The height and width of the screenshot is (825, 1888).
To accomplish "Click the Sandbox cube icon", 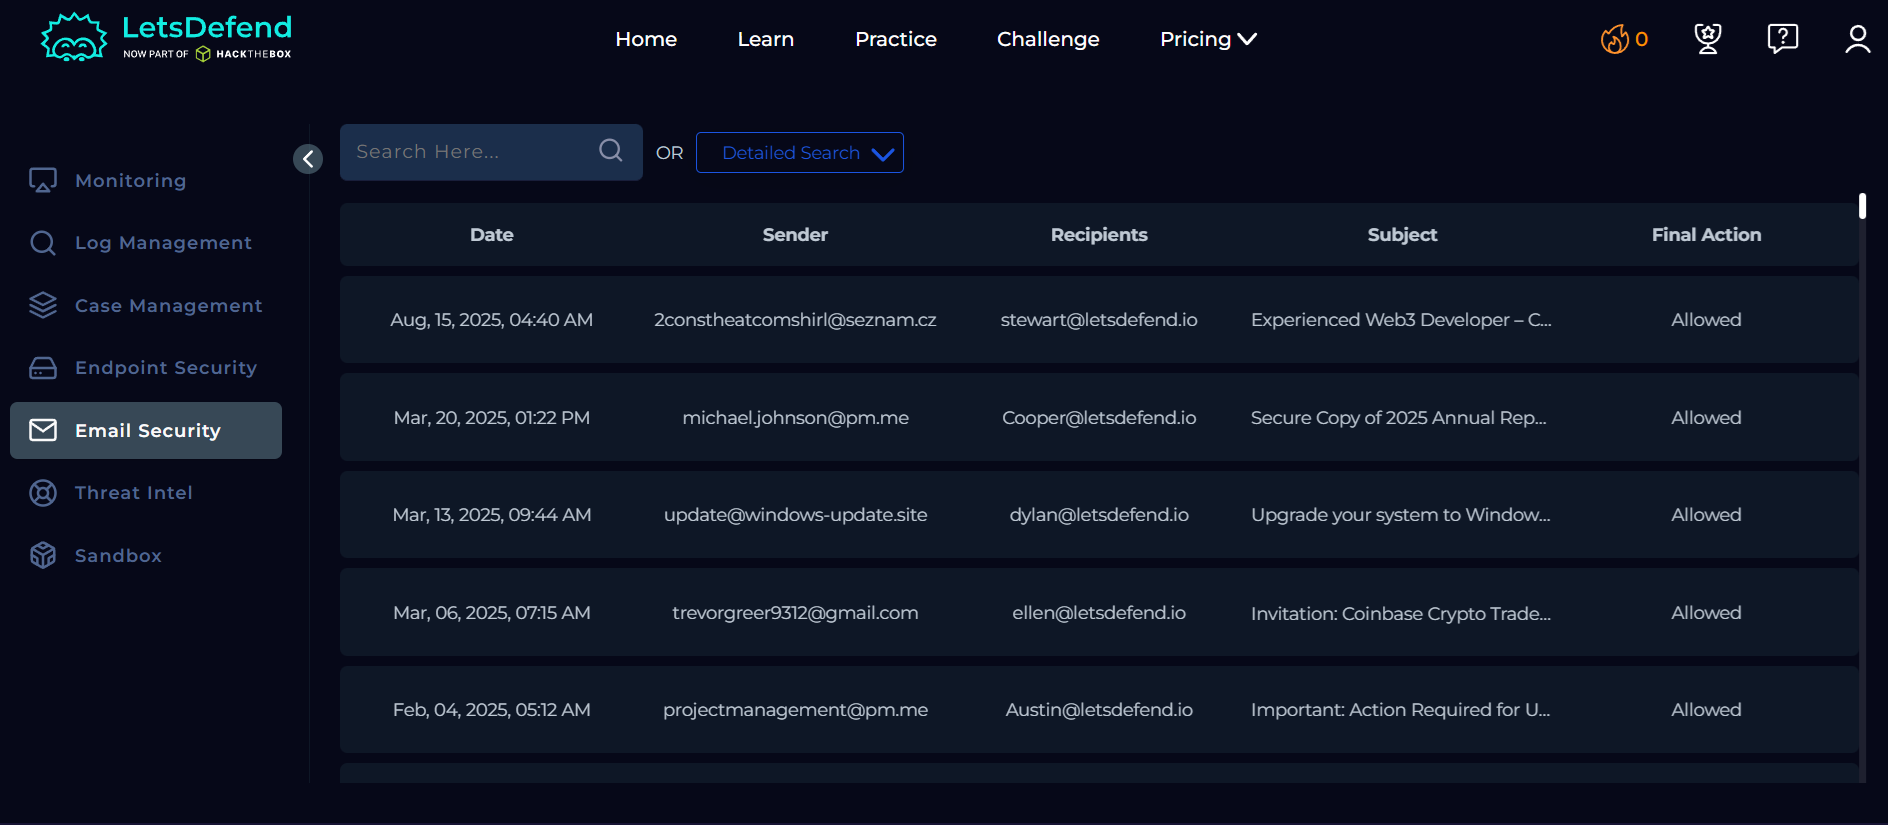I will [43, 555].
